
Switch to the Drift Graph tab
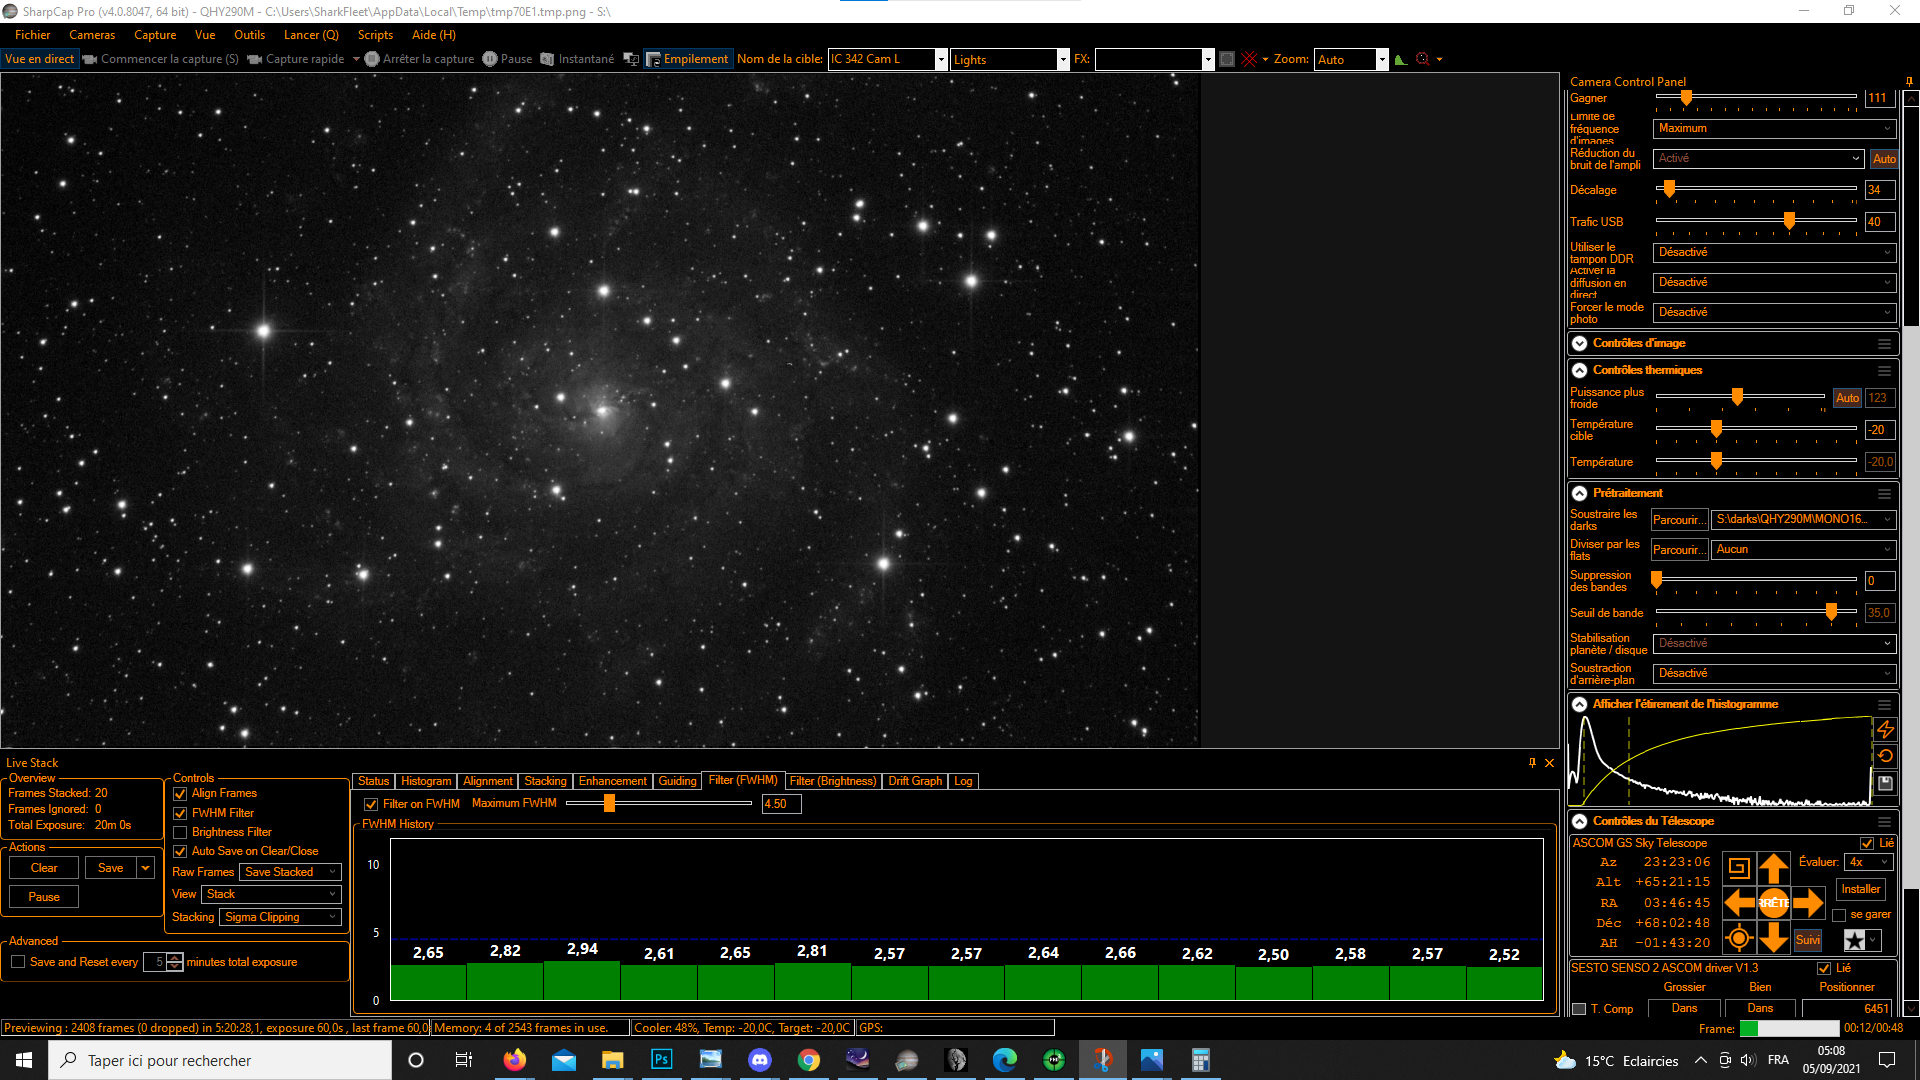(x=915, y=781)
